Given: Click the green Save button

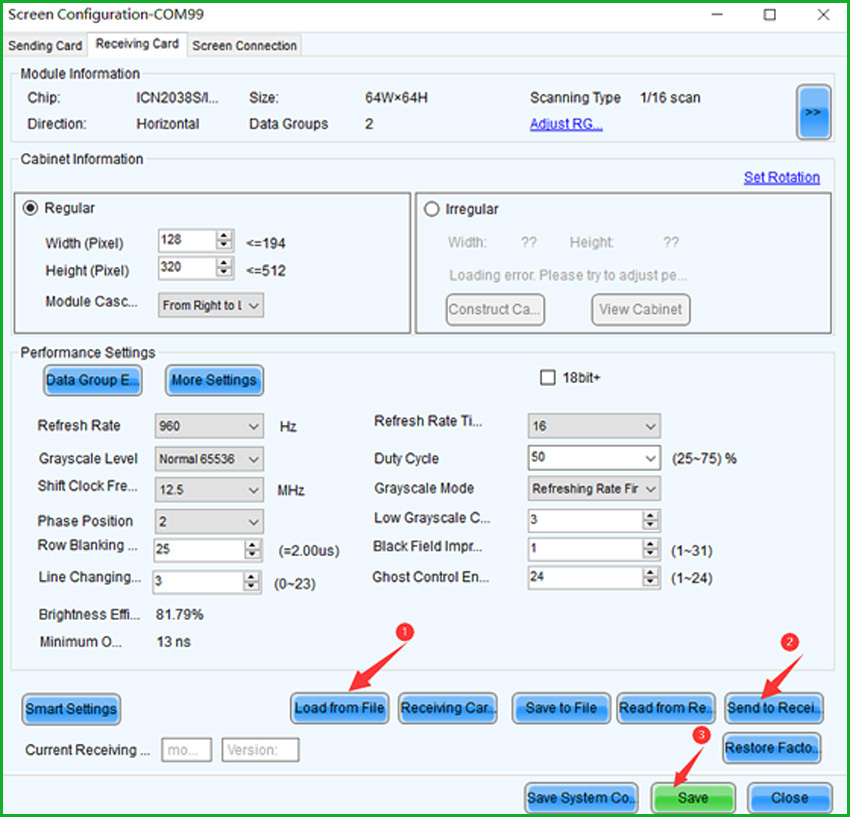Looking at the screenshot, I should (693, 797).
